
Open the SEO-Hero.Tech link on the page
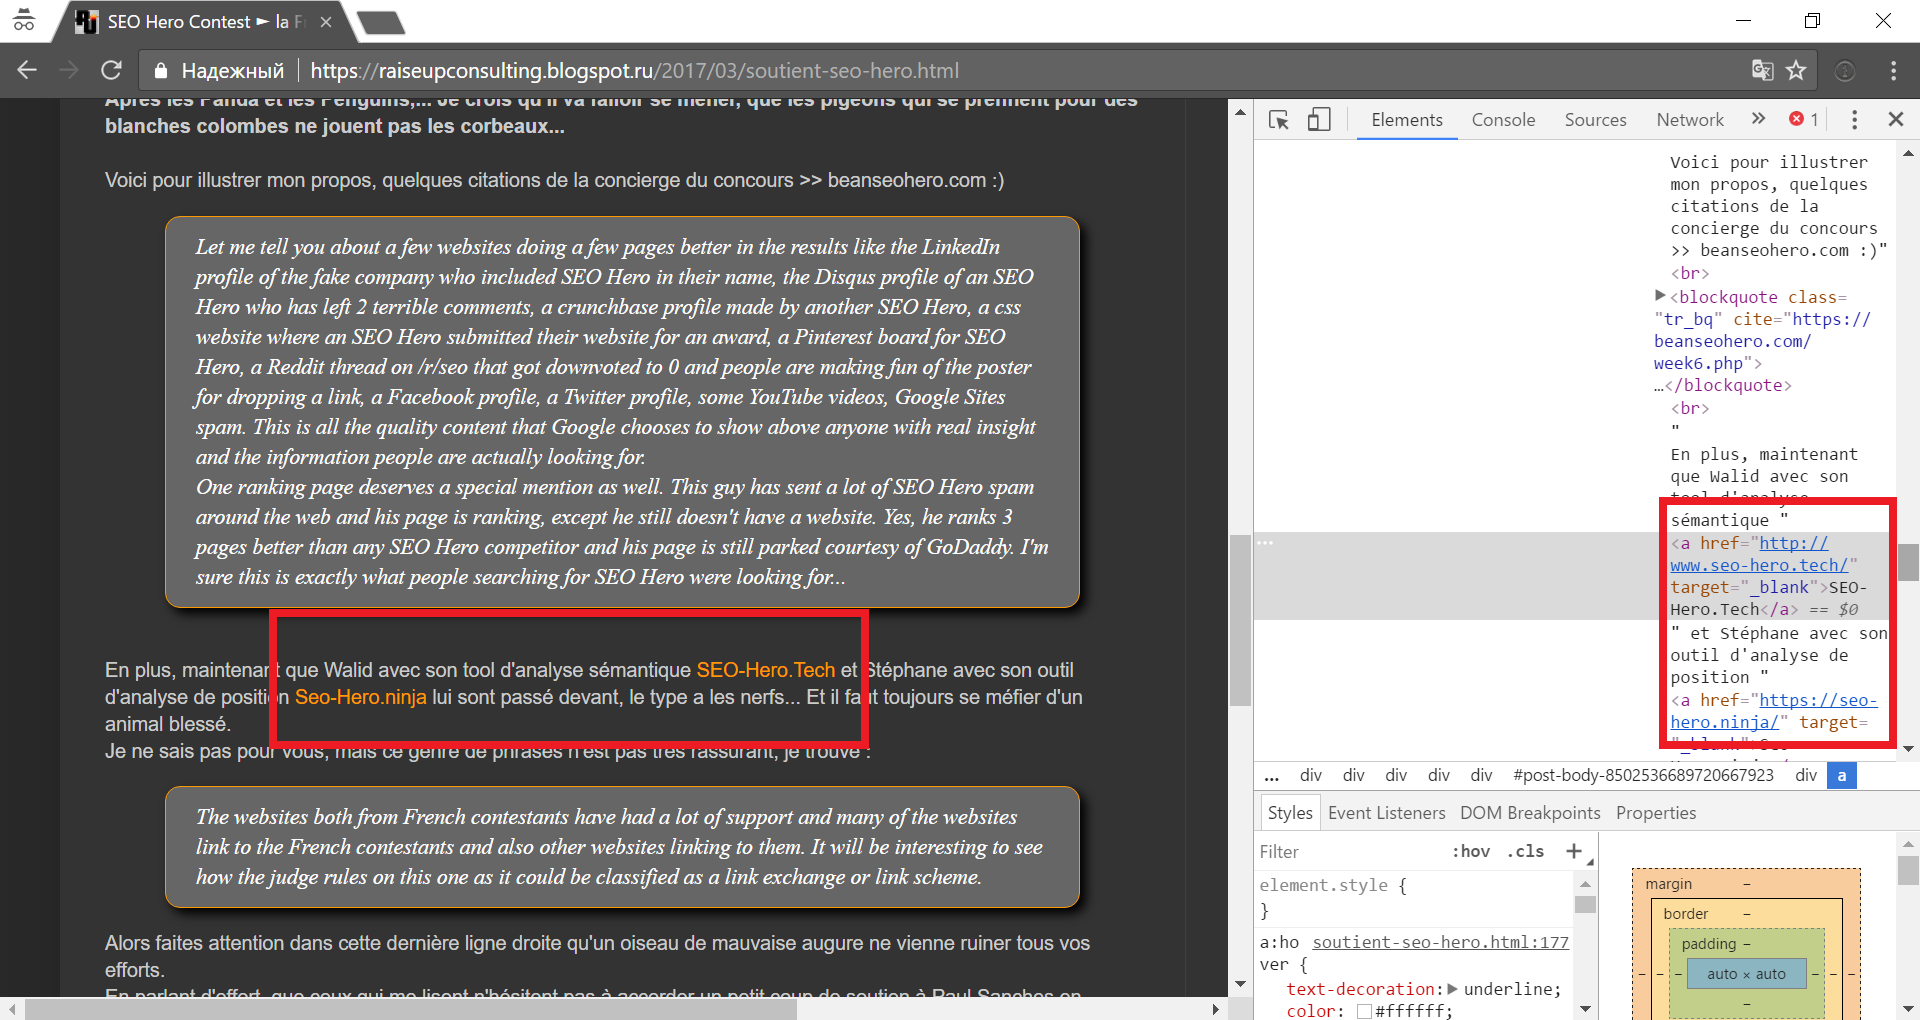765,670
